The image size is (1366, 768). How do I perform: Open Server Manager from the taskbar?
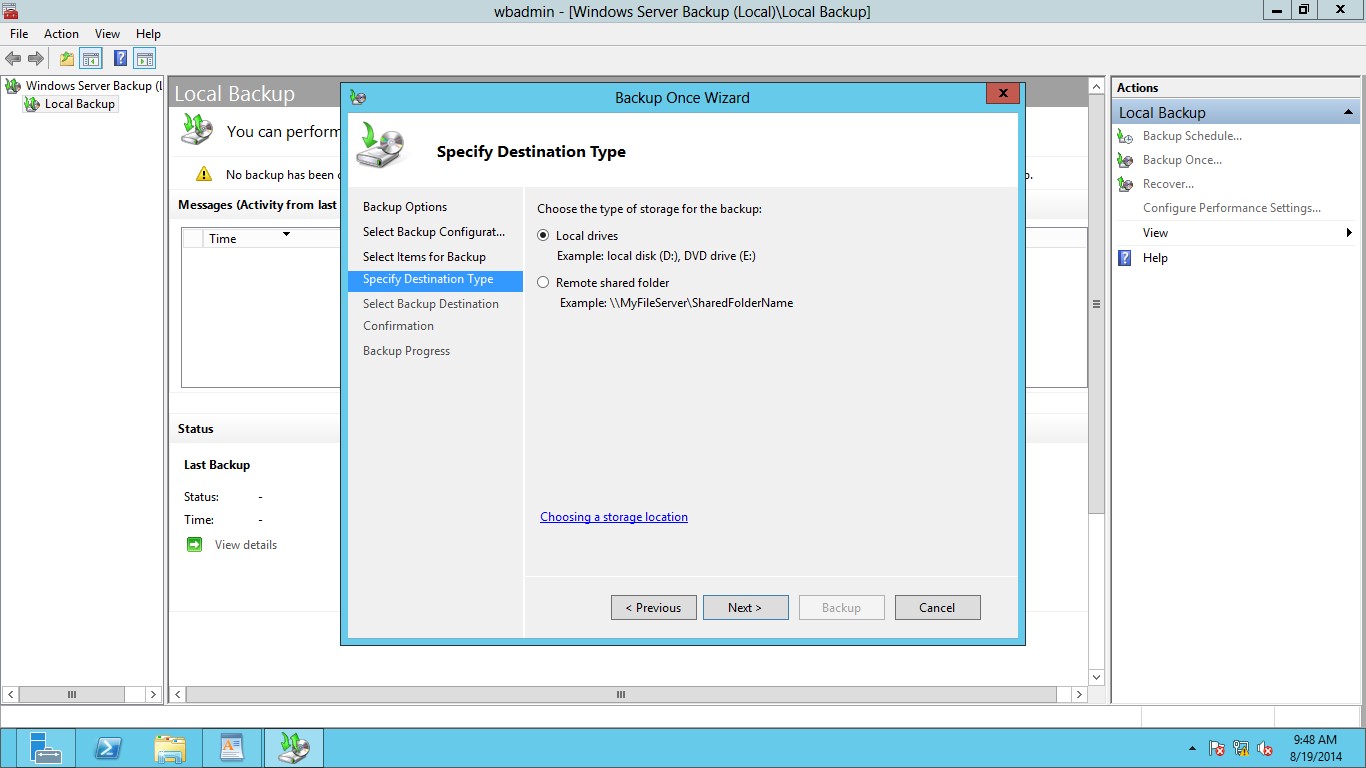click(x=46, y=747)
